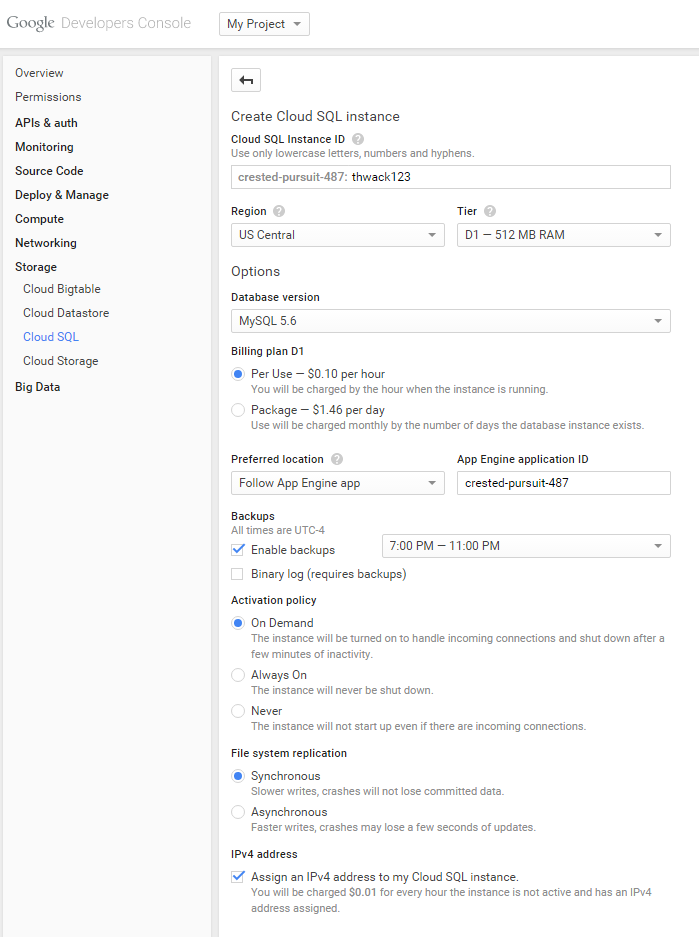Collapse the Storage section

(x=36, y=267)
